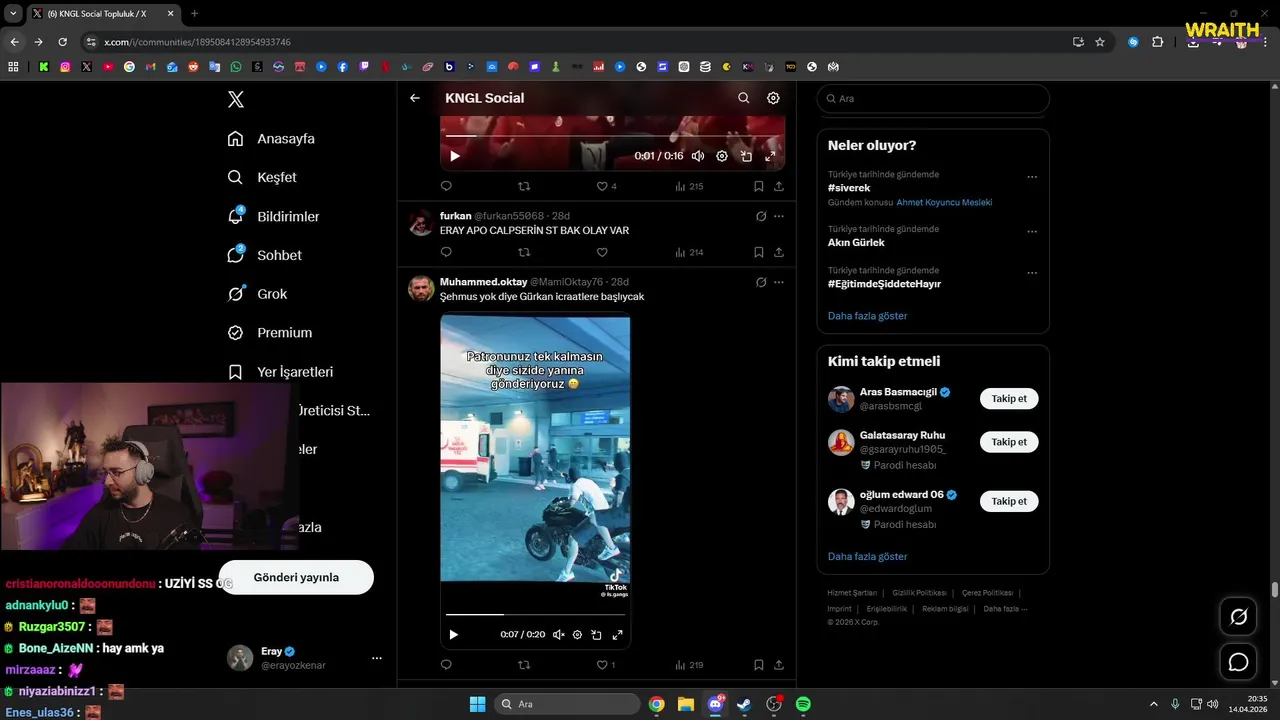The height and width of the screenshot is (720, 1280).
Task: Go back with the KNGL Social arrow
Action: 415,98
